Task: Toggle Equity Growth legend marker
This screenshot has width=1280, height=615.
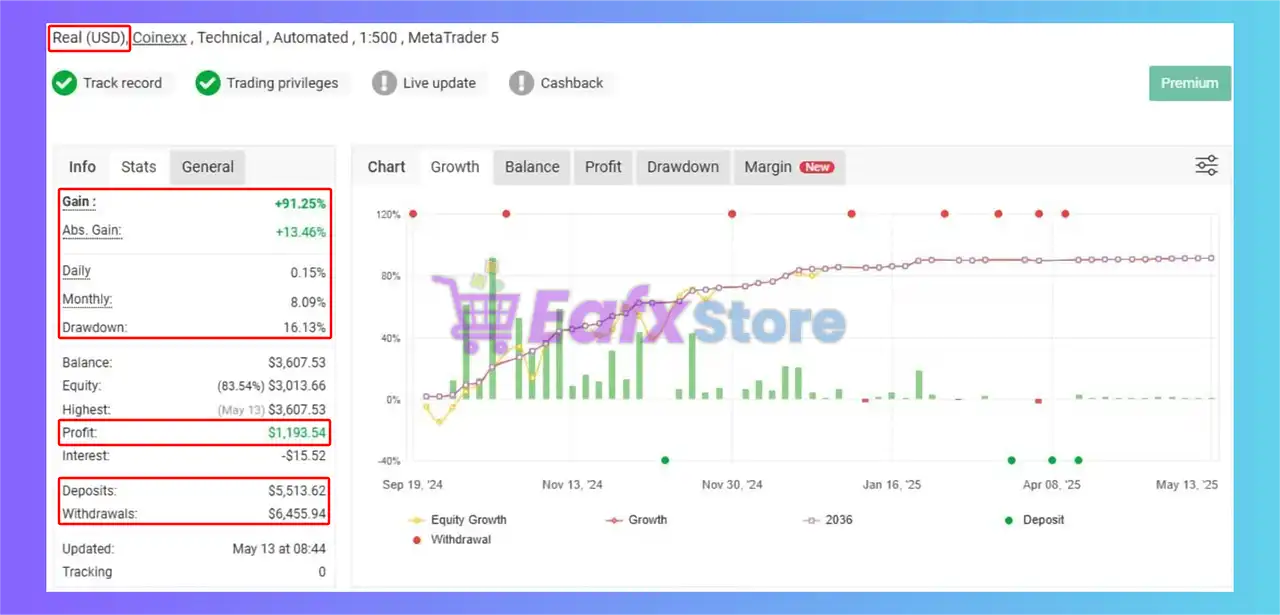Action: [x=417, y=520]
